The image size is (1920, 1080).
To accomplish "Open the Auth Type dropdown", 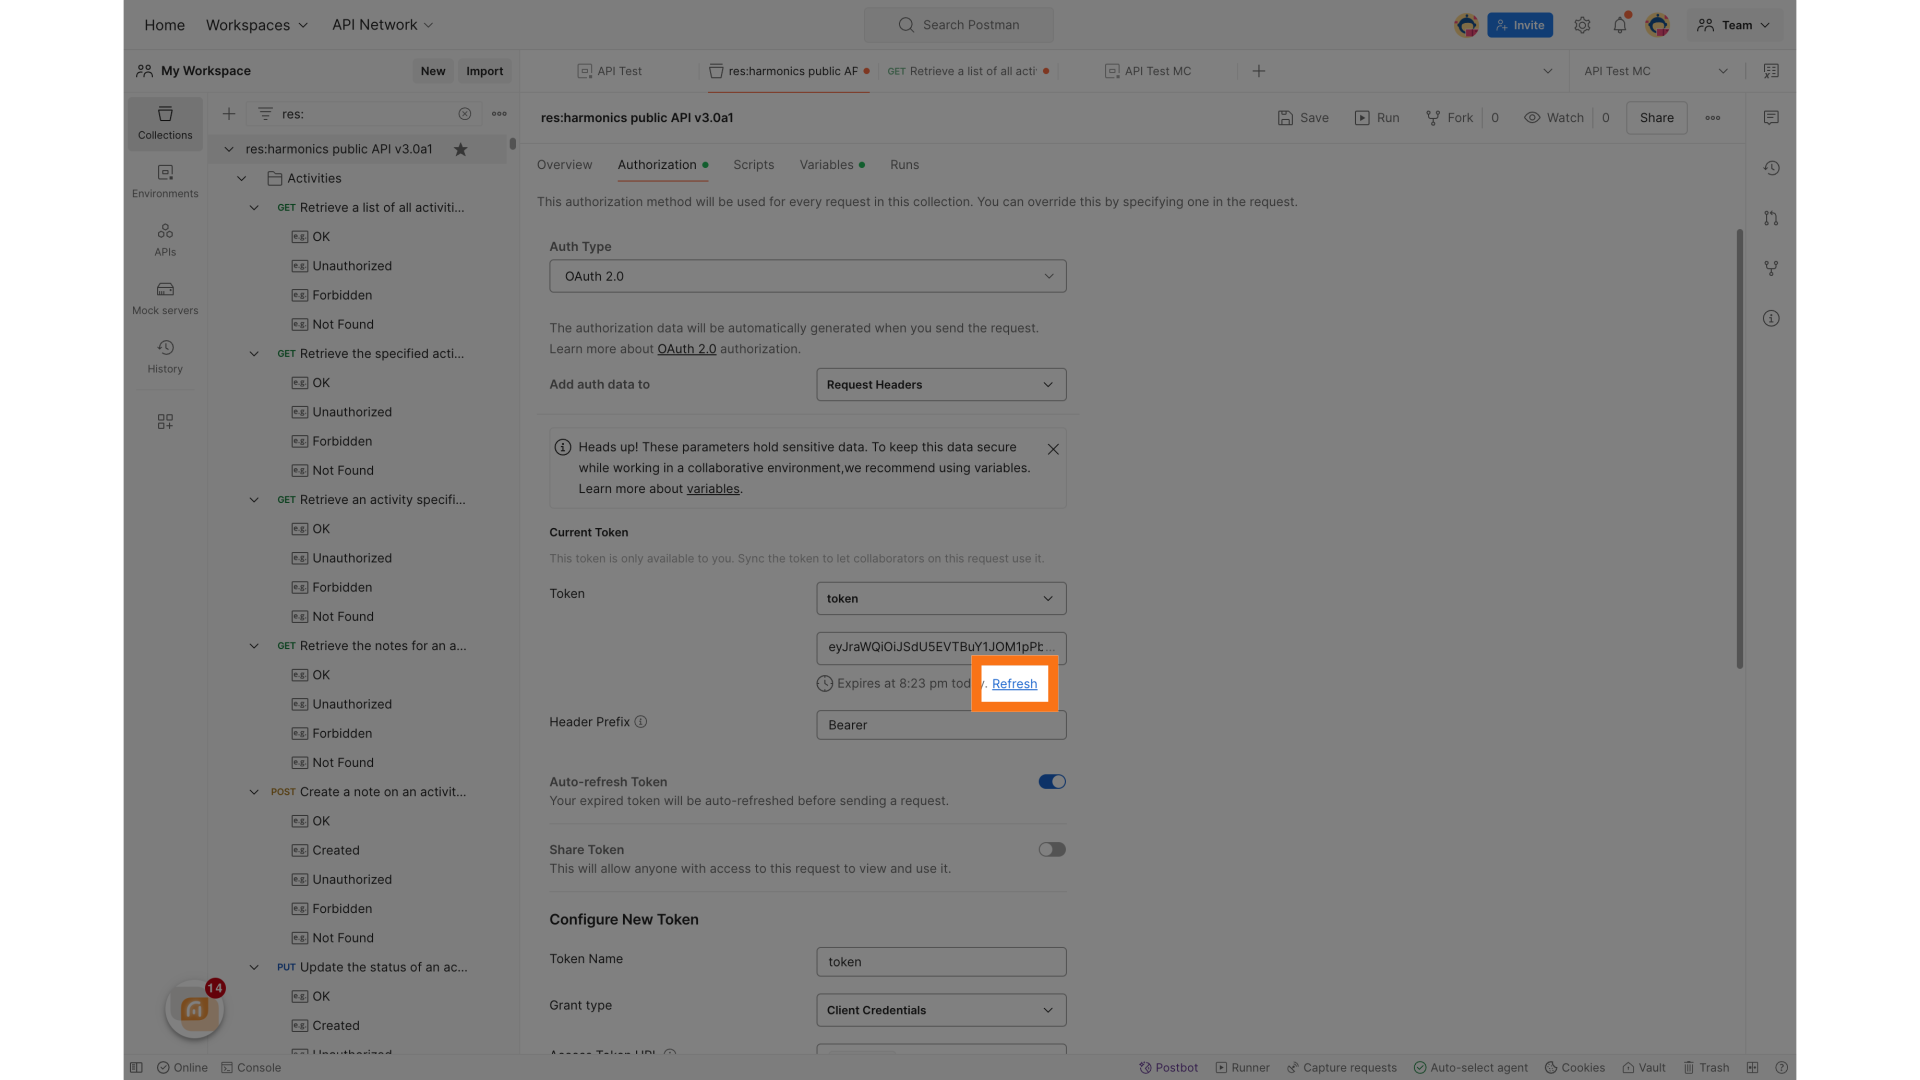I will click(807, 276).
